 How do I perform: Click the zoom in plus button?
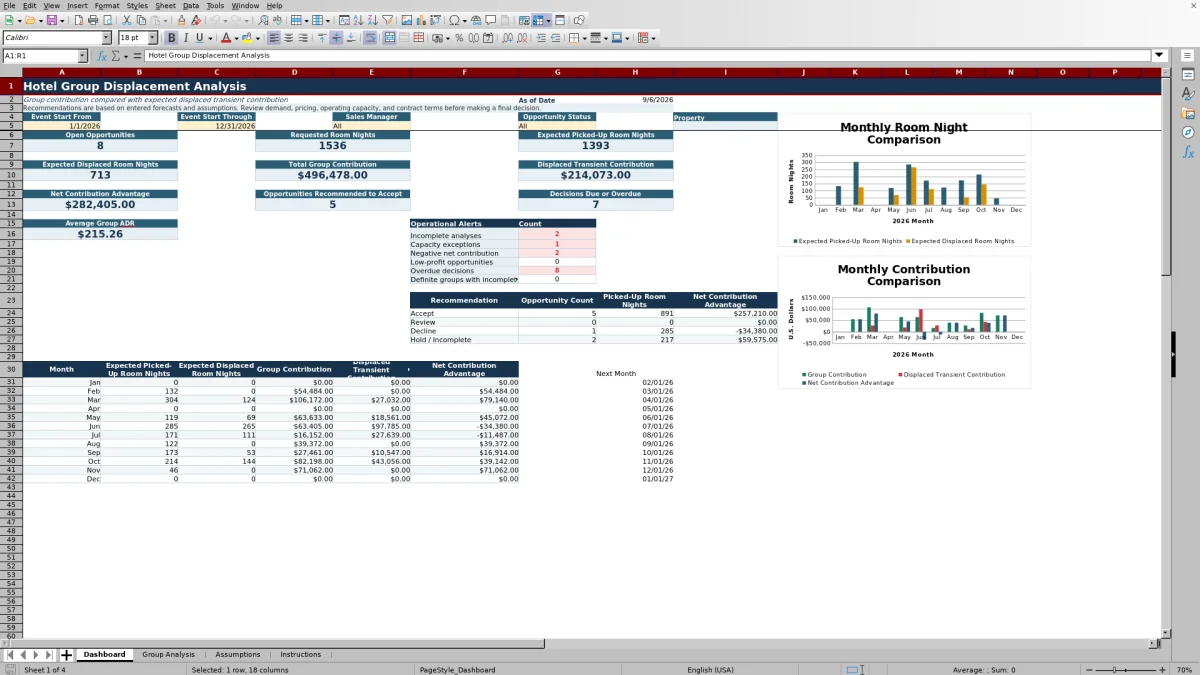(x=1161, y=670)
